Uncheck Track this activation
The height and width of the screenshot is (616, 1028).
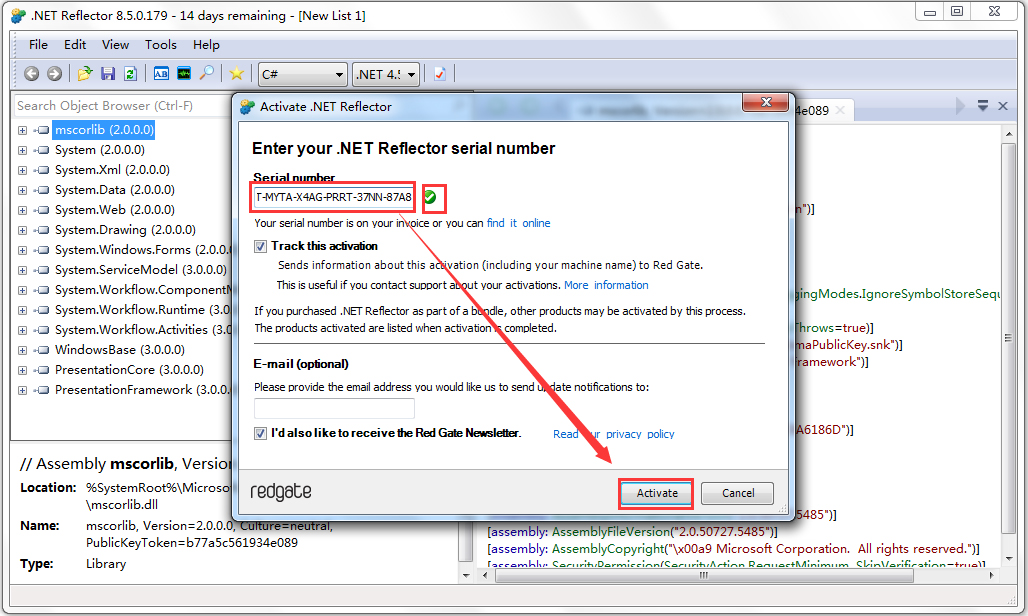pyautogui.click(x=261, y=246)
